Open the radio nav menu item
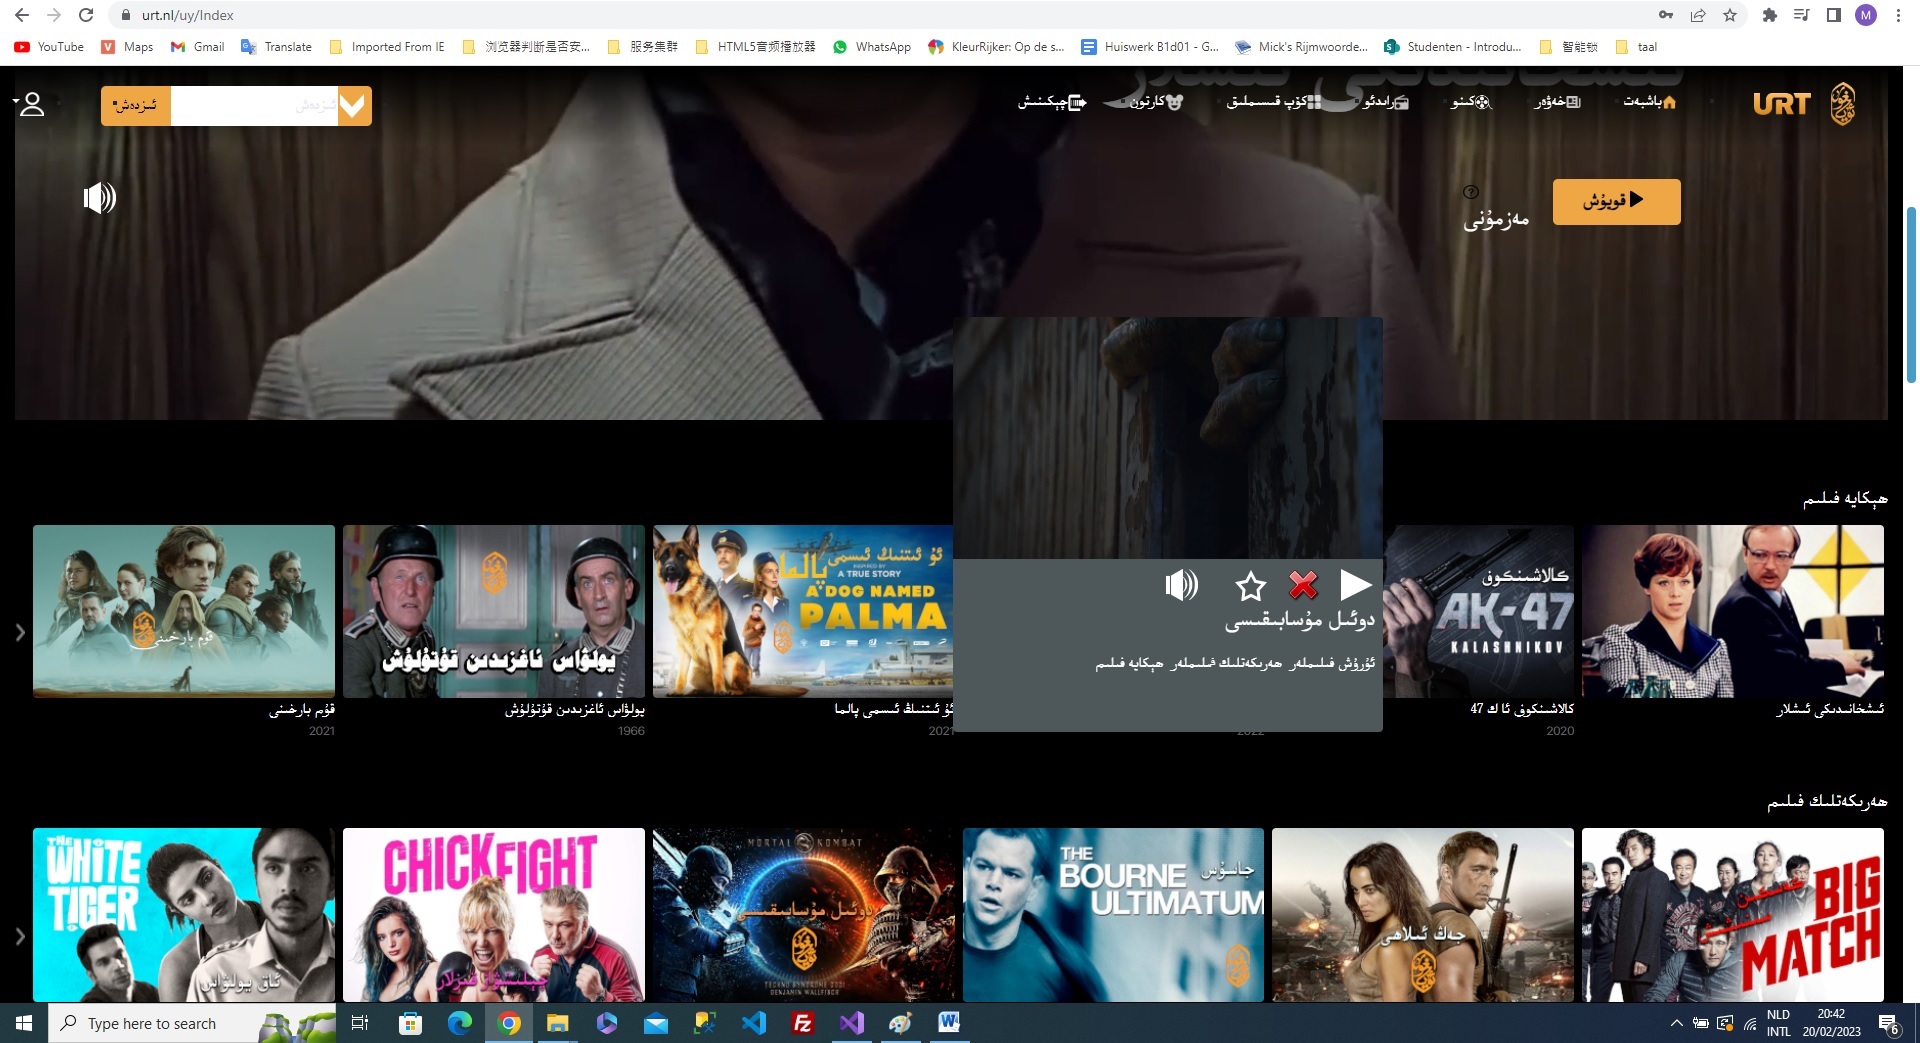This screenshot has width=1920, height=1043. pyautogui.click(x=1385, y=102)
